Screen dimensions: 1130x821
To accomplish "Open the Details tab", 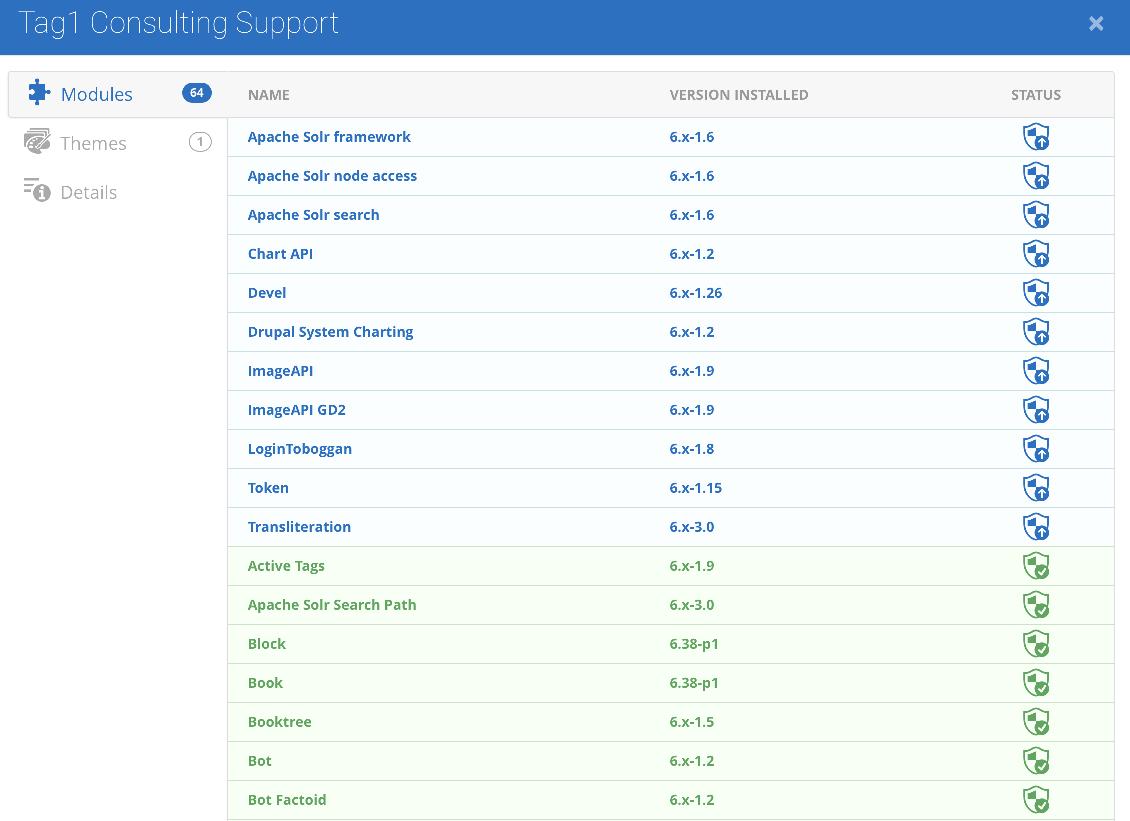I will [x=117, y=192].
